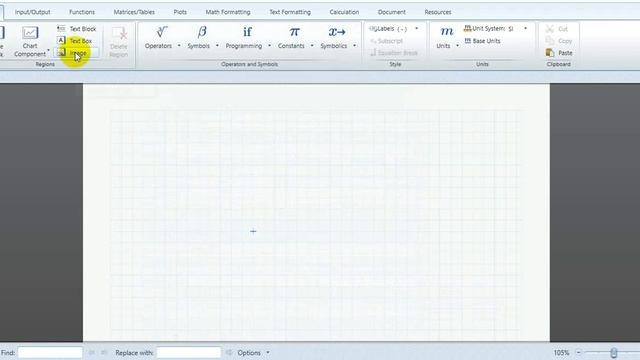The width and height of the screenshot is (640, 360).
Task: Open the Symbolics x-arrow icon
Action: (337, 32)
